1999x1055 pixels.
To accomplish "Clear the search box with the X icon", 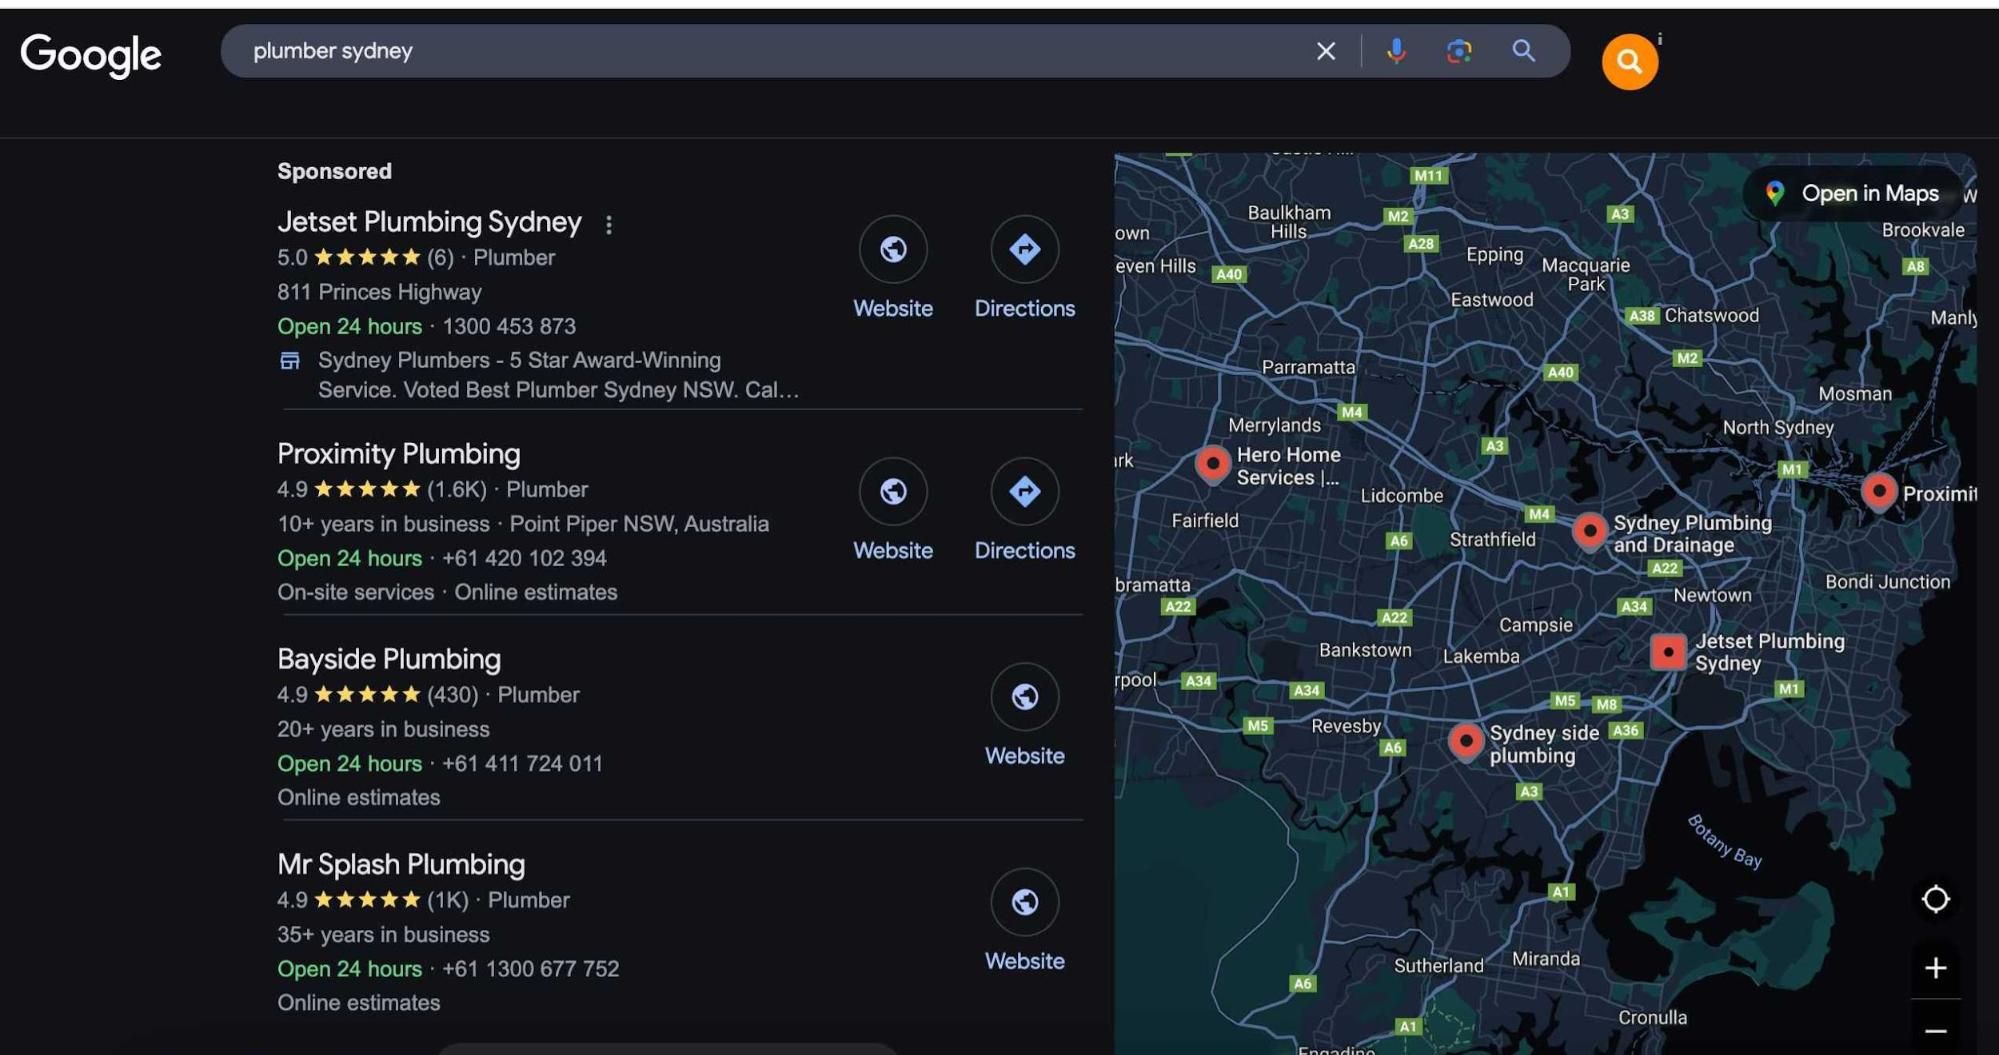I will pyautogui.click(x=1326, y=51).
